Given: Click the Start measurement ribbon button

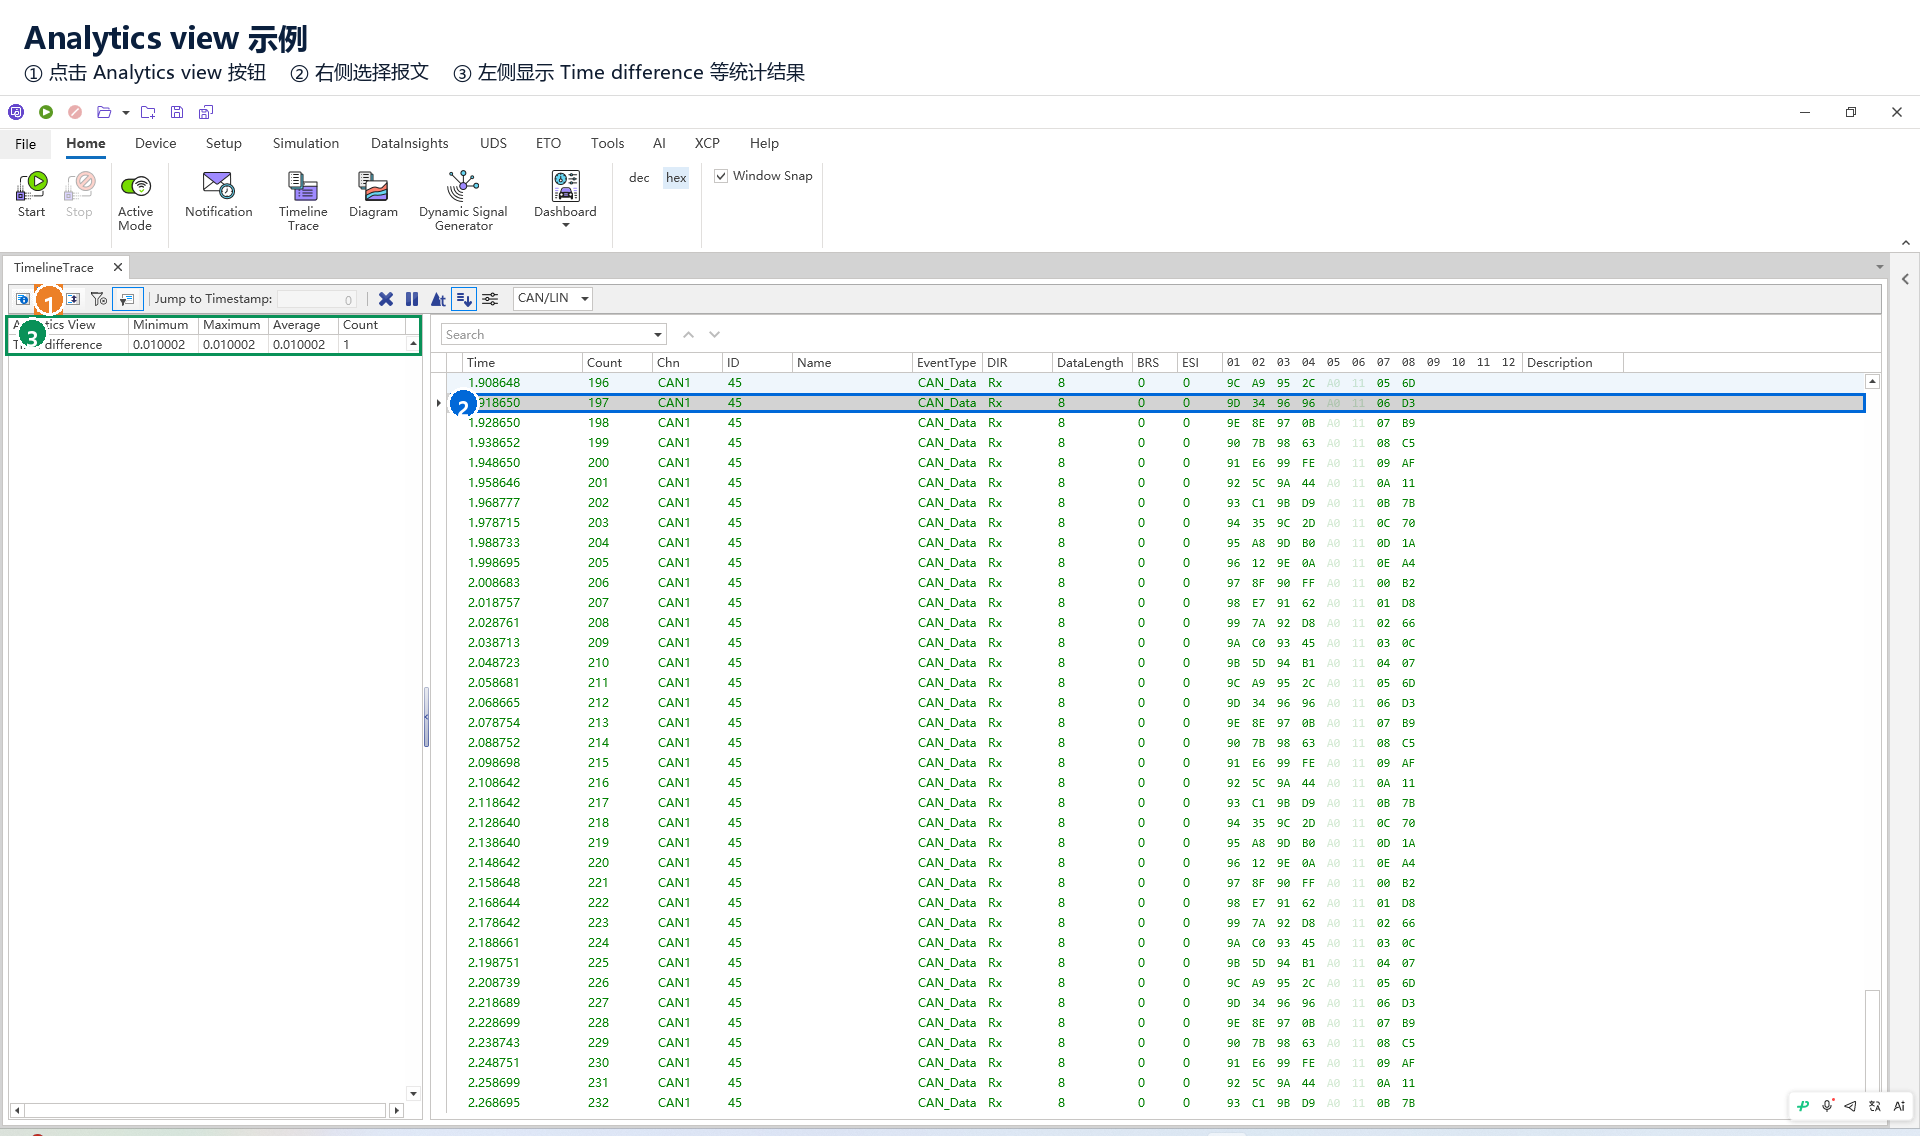Looking at the screenshot, I should tap(31, 194).
